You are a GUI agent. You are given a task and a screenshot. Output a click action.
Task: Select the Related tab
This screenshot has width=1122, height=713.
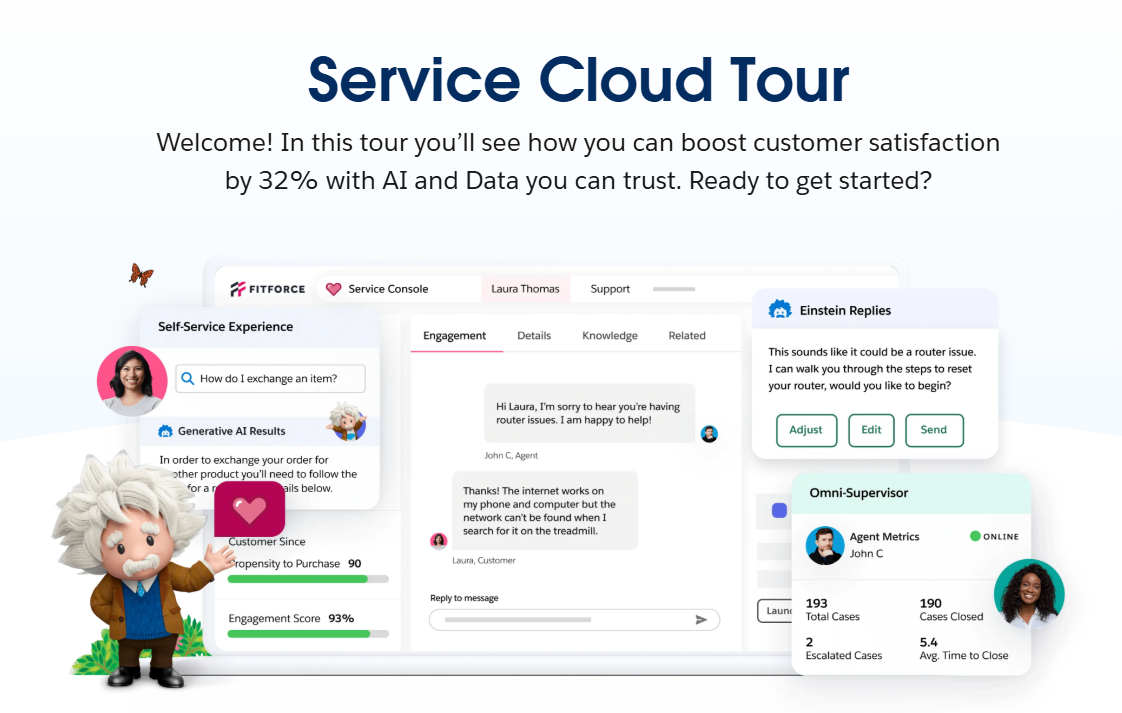(x=687, y=336)
